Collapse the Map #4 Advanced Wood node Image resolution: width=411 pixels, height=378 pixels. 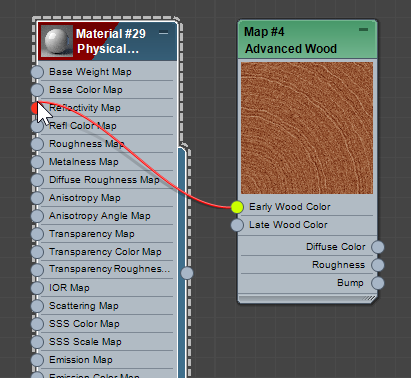point(363,30)
